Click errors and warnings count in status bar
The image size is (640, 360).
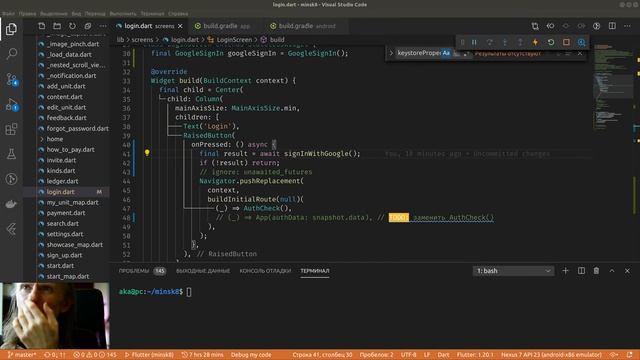pyautogui.click(x=95, y=355)
